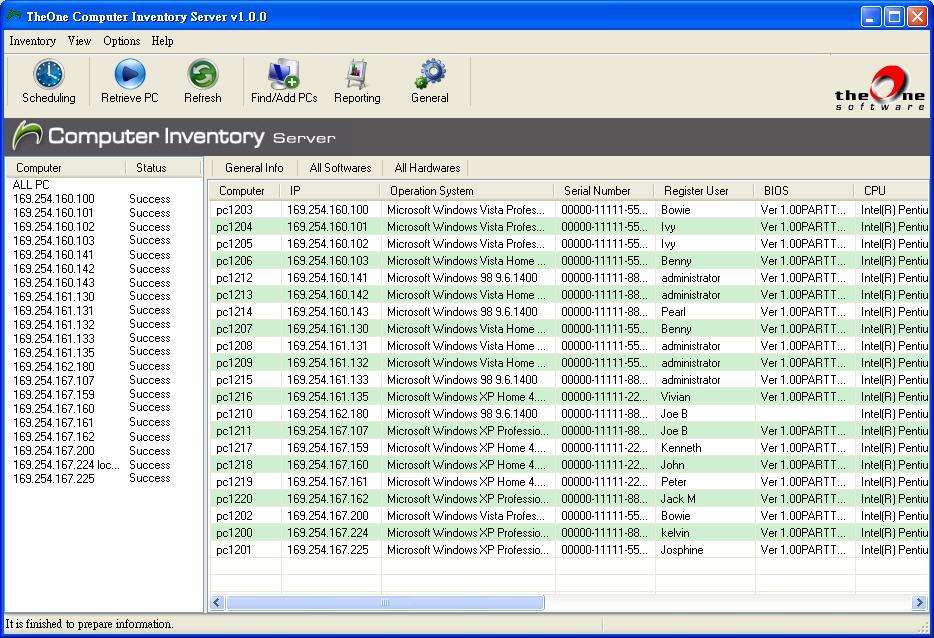
Task: Select the pc1214 table row
Action: (x=571, y=312)
